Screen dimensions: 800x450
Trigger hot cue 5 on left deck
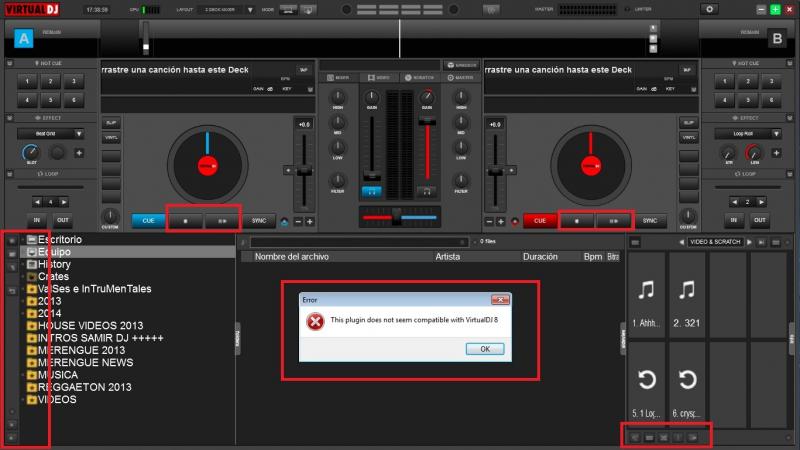(x=51, y=100)
